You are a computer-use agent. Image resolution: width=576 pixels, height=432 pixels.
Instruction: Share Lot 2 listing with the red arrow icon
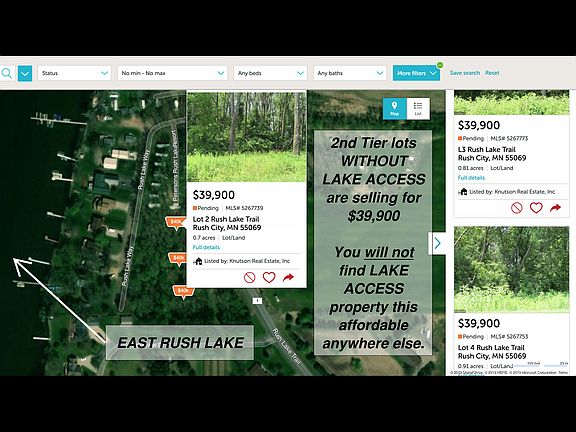coord(288,277)
